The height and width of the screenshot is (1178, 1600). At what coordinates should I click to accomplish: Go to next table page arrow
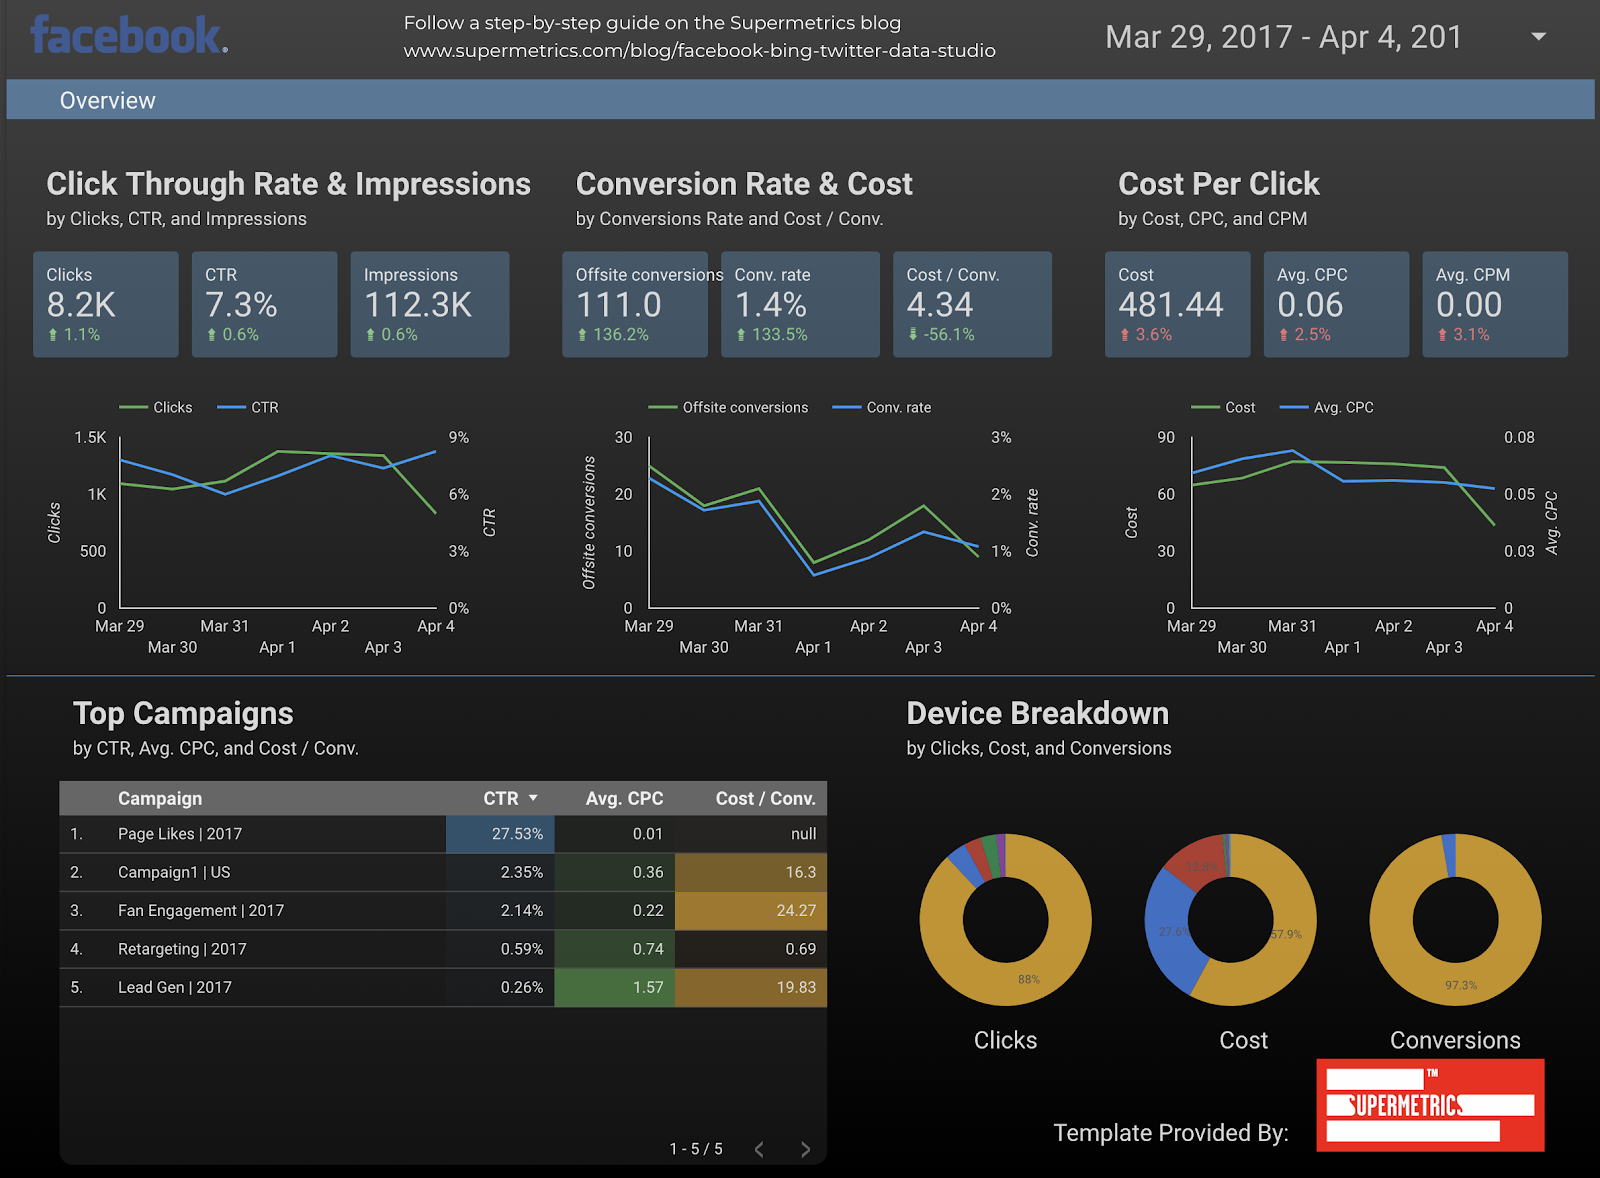[806, 1149]
